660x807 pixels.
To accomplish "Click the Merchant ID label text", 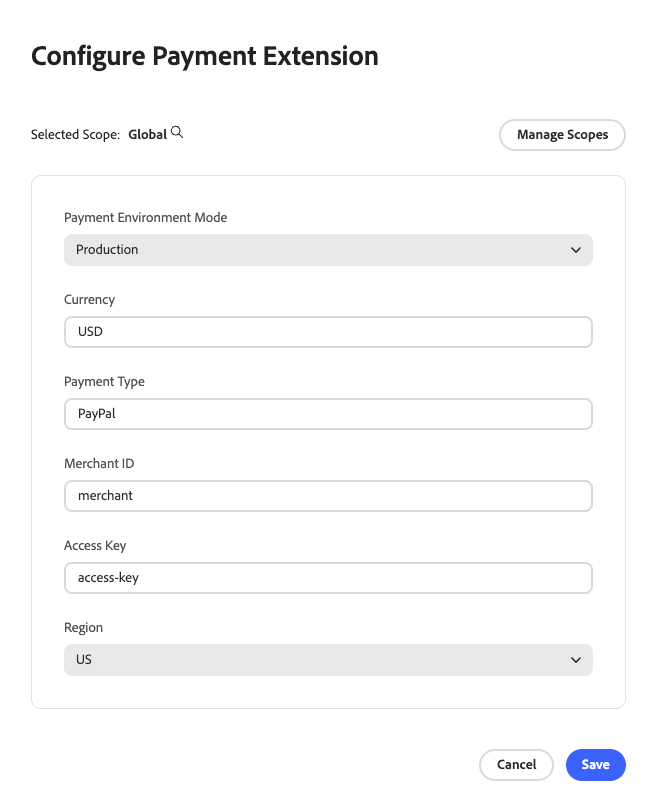I will (99, 464).
